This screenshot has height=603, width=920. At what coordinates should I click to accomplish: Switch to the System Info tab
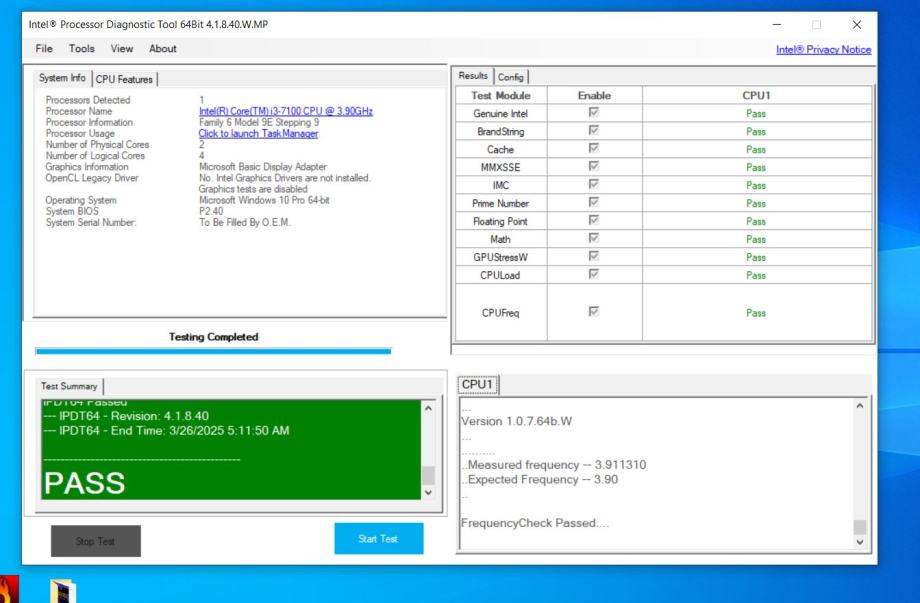[62, 78]
